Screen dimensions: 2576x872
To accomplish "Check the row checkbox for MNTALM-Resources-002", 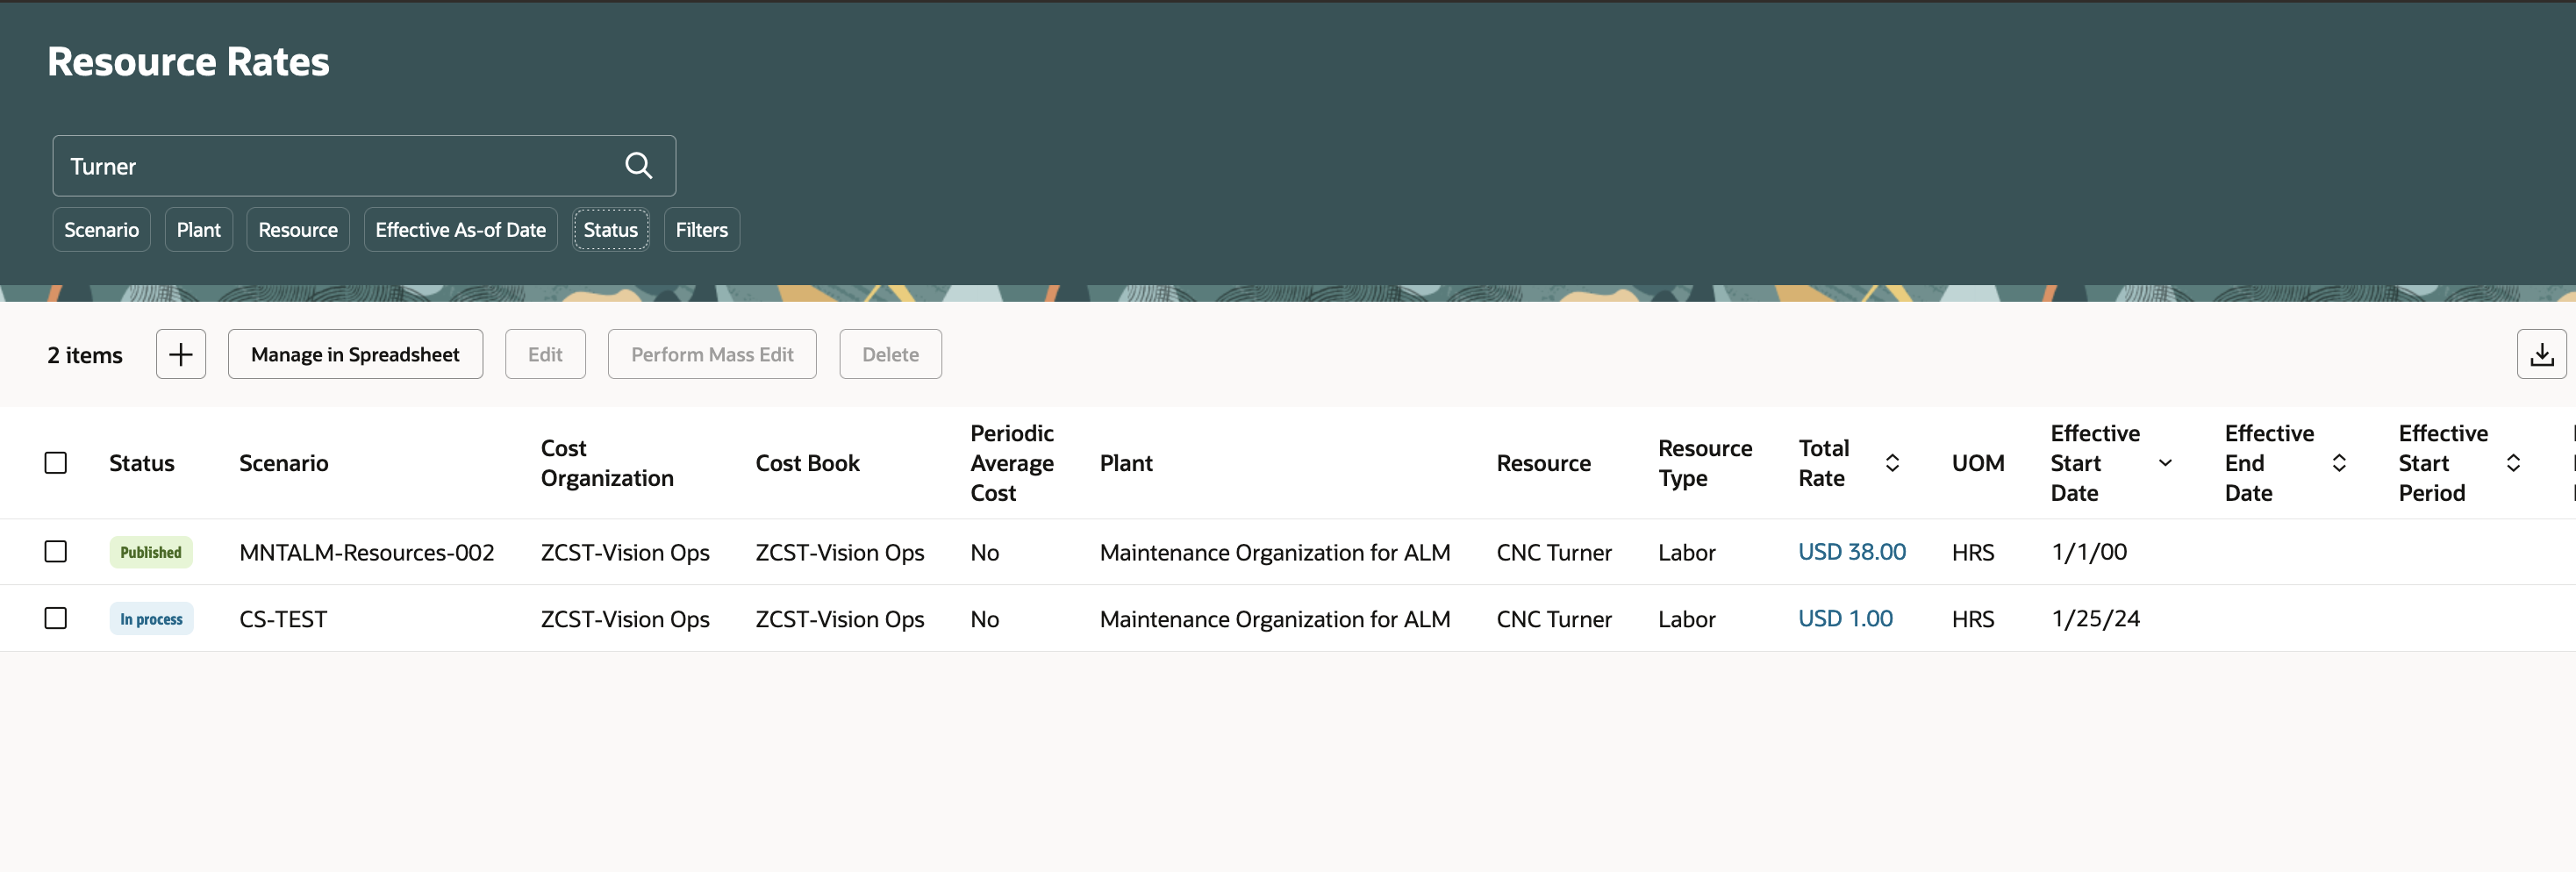I will [55, 551].
